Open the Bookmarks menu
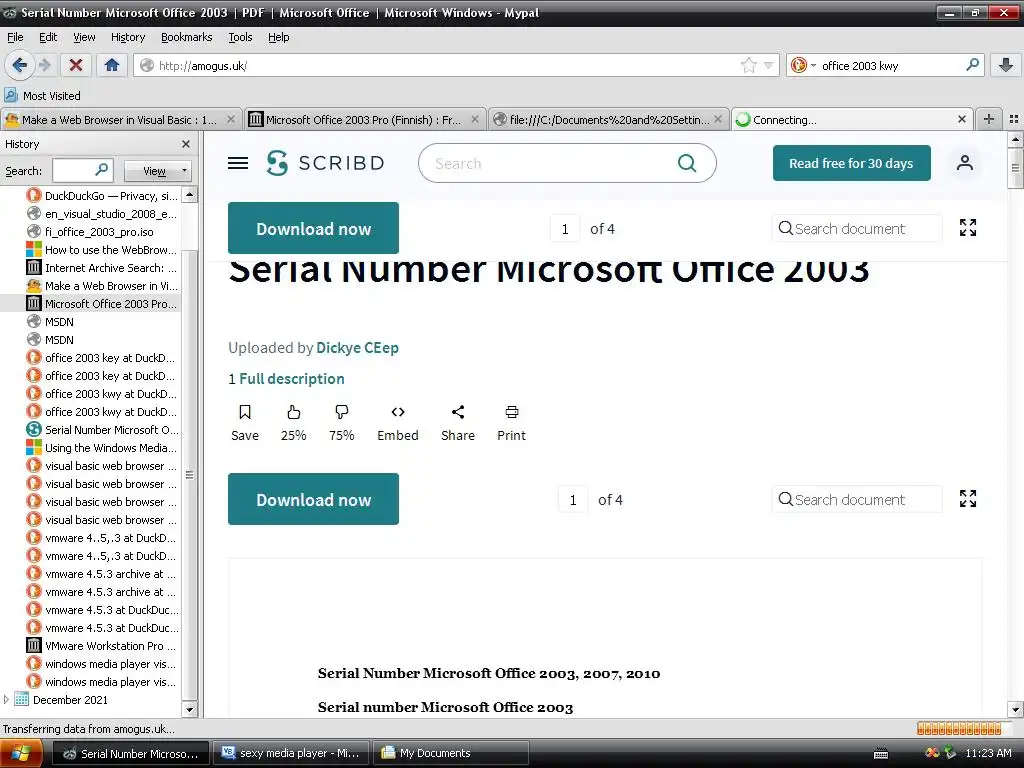Image resolution: width=1024 pixels, height=768 pixels. click(187, 37)
